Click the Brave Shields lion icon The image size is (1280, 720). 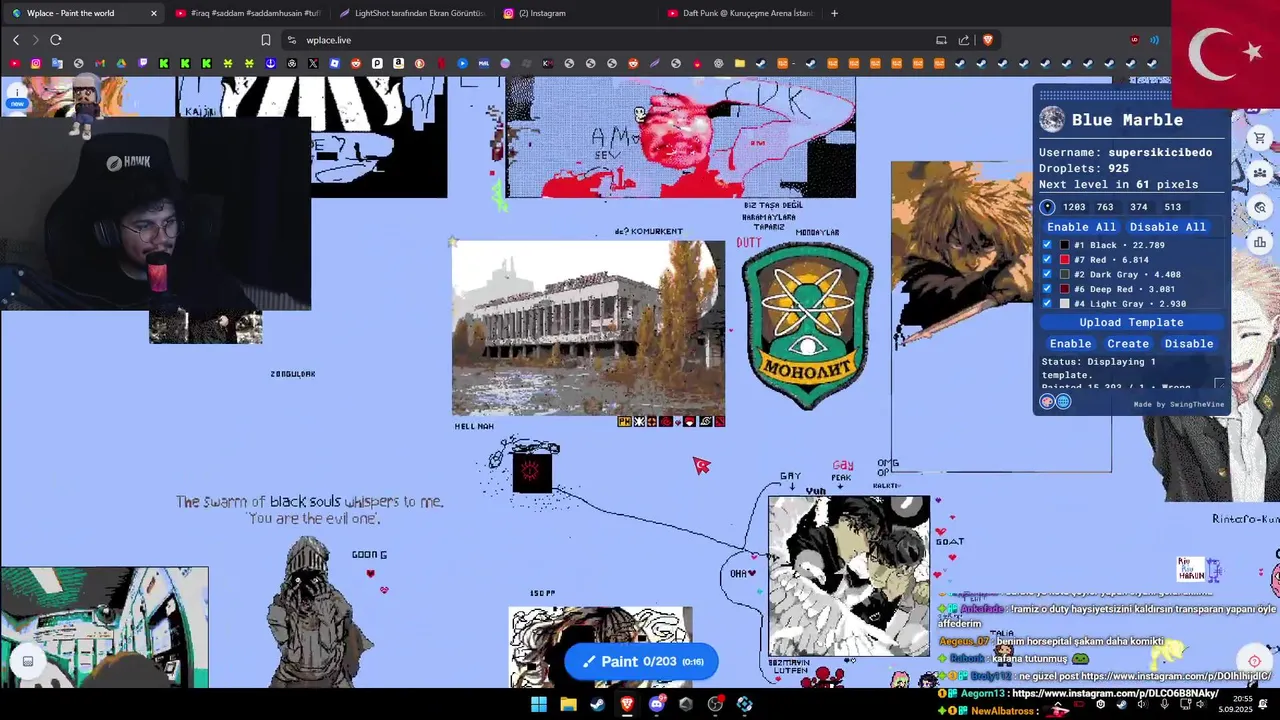988,40
